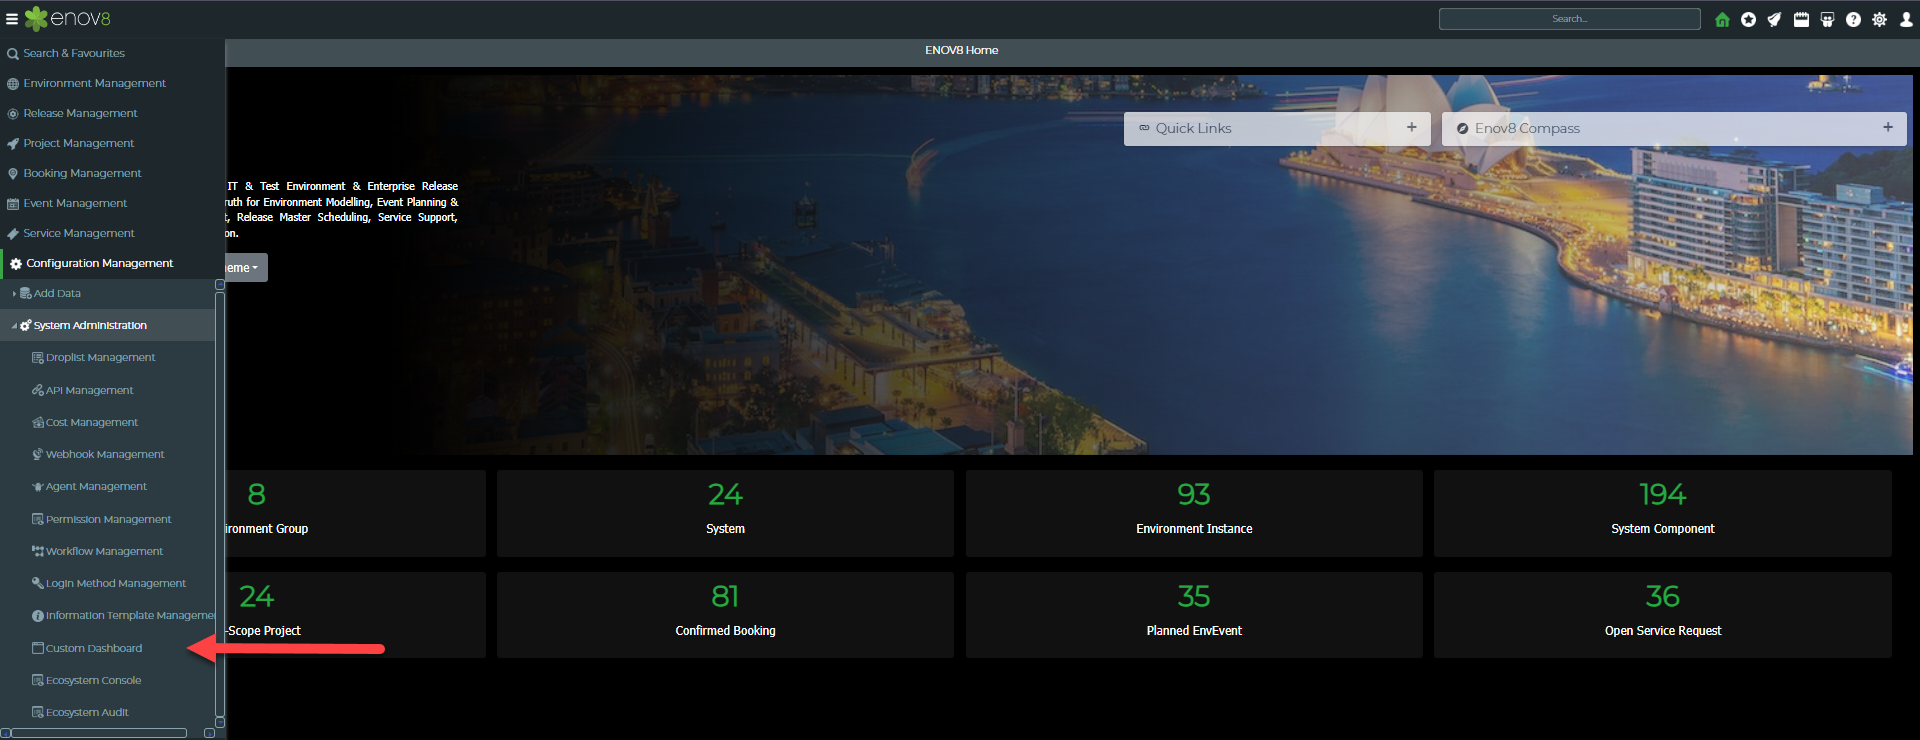Collapse the System Administration tree node arrow
1920x740 pixels.
14,326
